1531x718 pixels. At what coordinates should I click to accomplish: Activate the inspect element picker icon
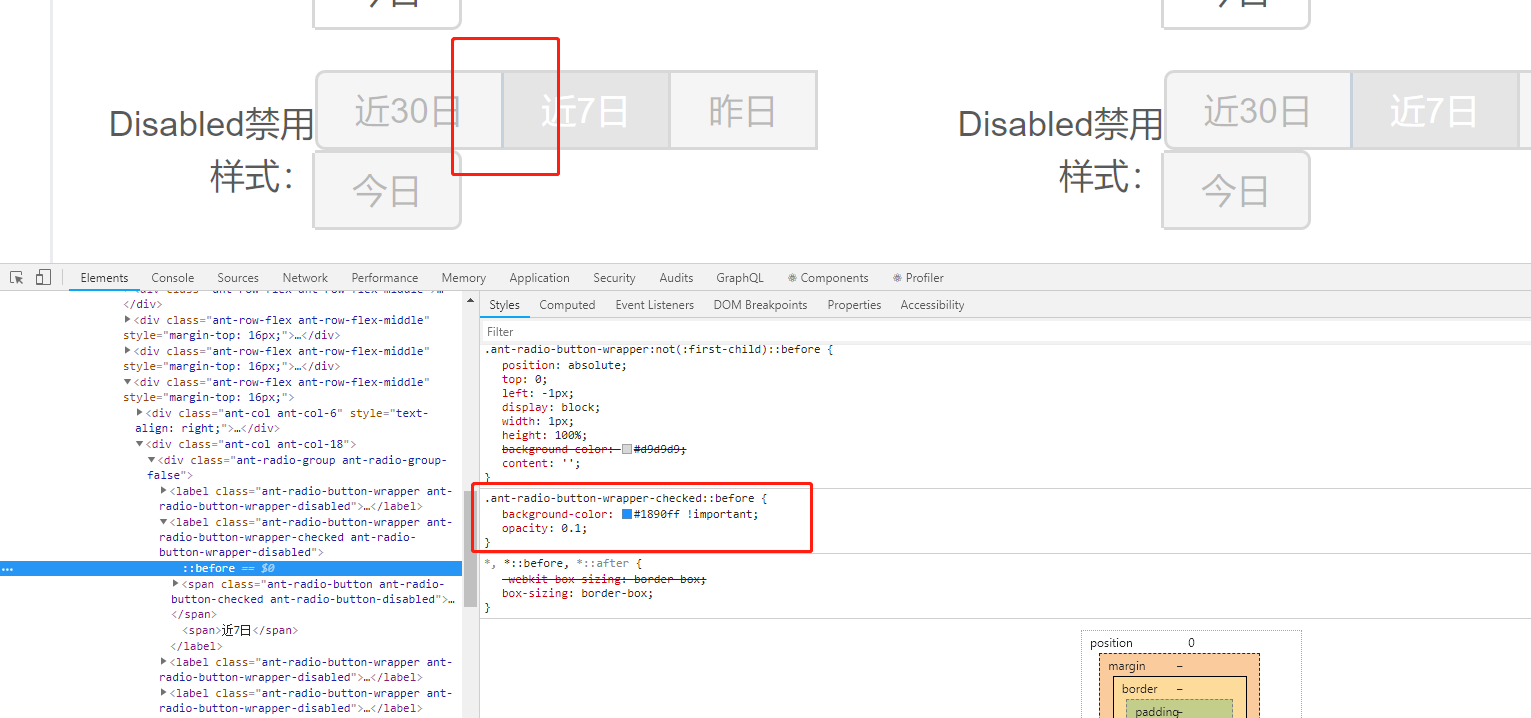pos(17,277)
